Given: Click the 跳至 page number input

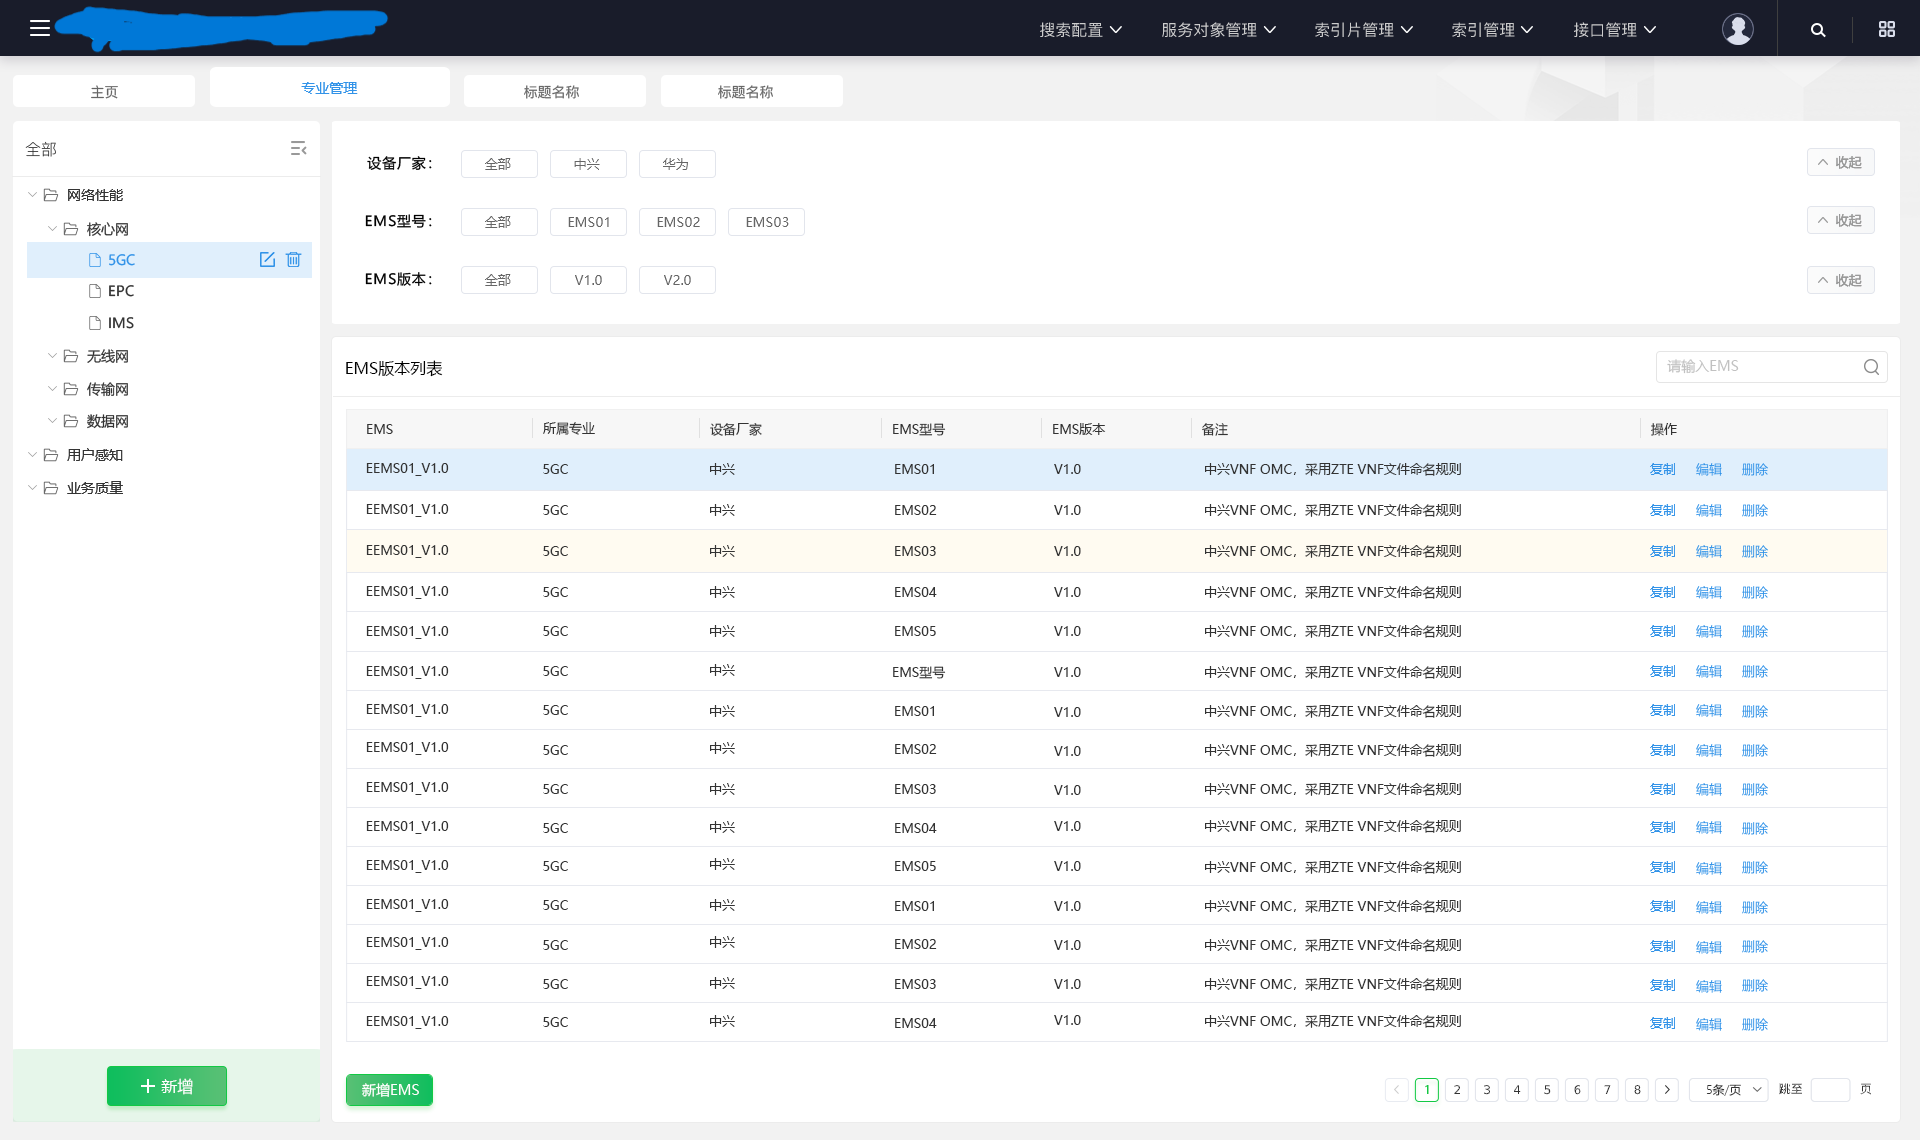Looking at the screenshot, I should pos(1830,1090).
